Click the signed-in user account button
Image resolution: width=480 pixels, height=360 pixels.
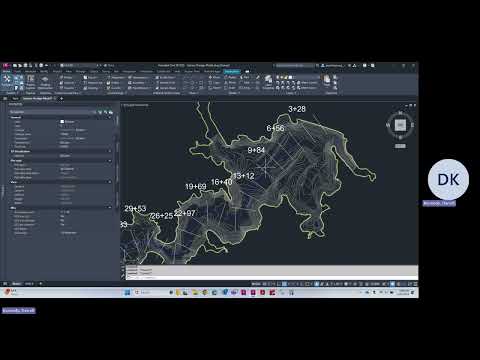point(332,66)
